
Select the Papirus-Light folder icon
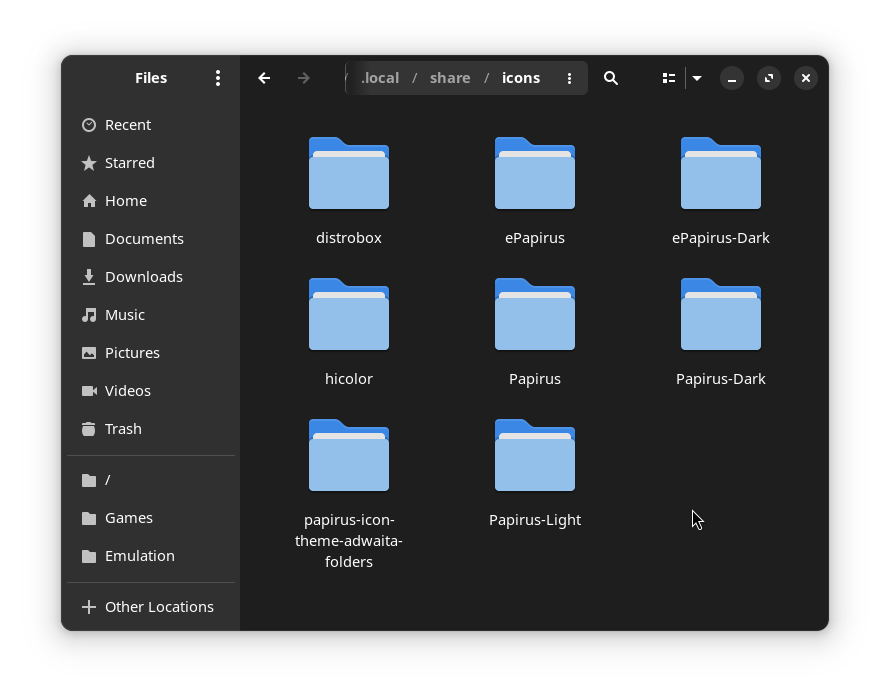(x=535, y=455)
